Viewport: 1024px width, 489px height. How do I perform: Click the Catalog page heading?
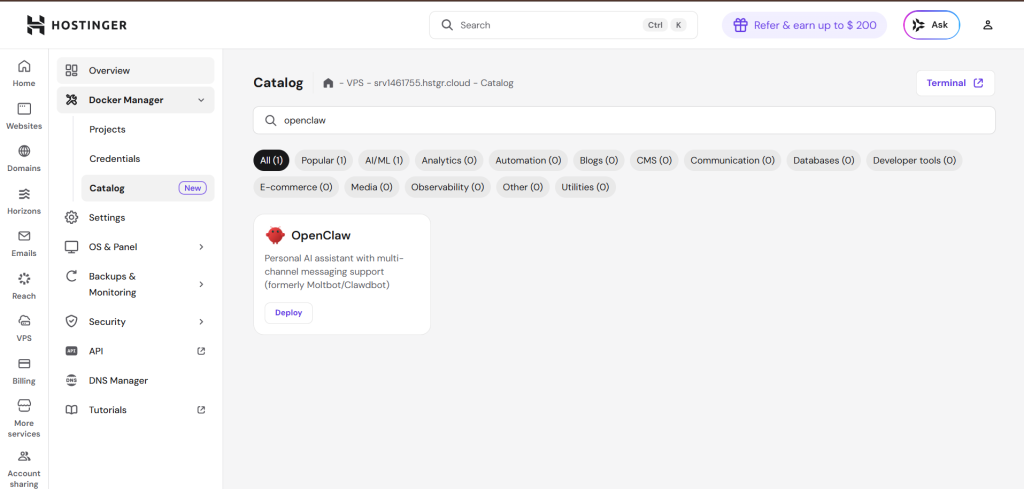278,83
